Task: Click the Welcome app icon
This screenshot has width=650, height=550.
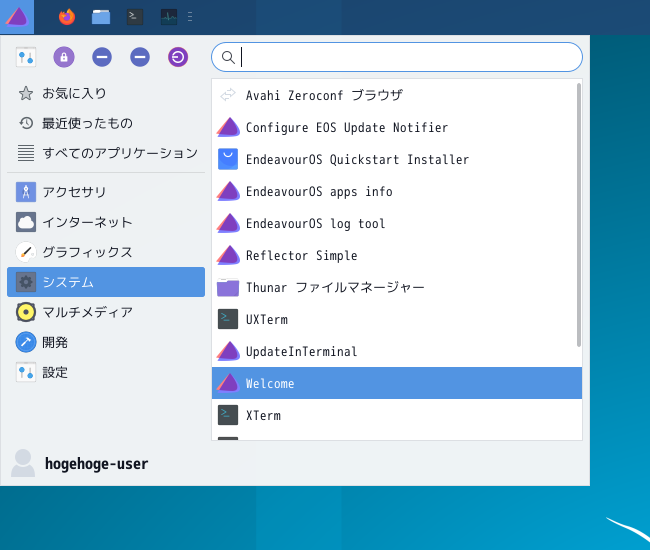Action: pos(228,383)
